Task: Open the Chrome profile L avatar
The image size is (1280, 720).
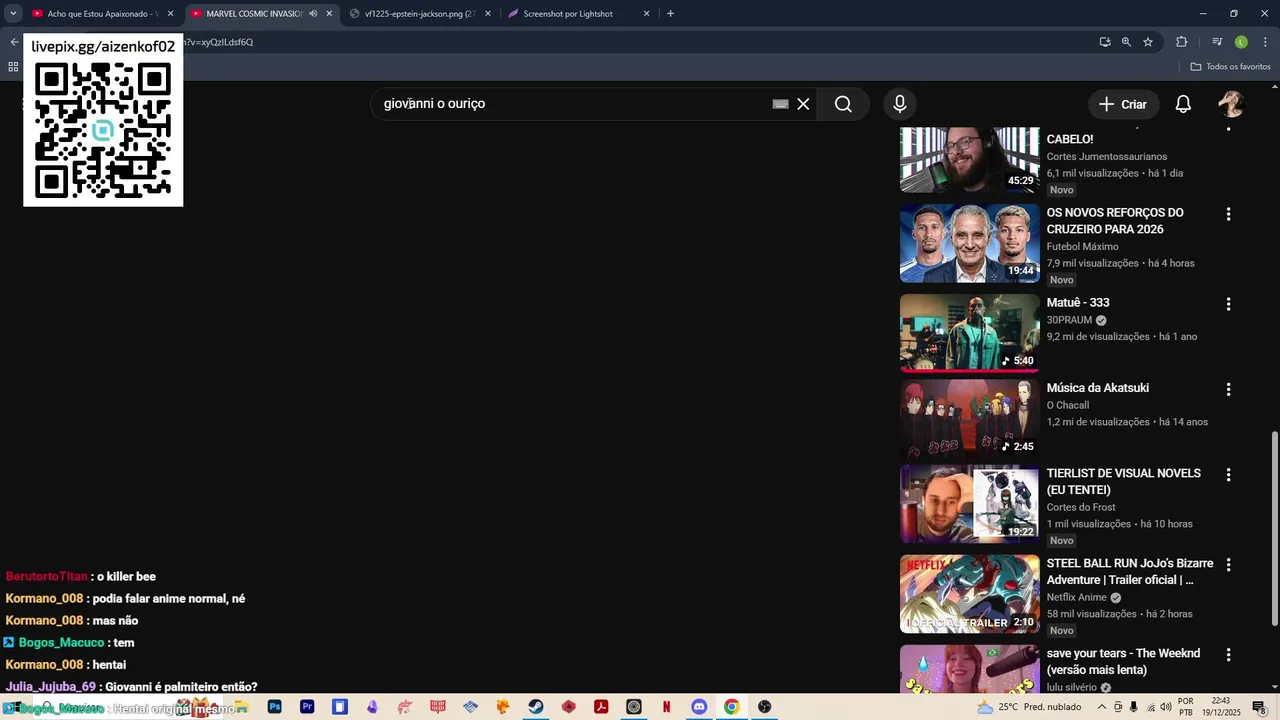Action: (1241, 42)
